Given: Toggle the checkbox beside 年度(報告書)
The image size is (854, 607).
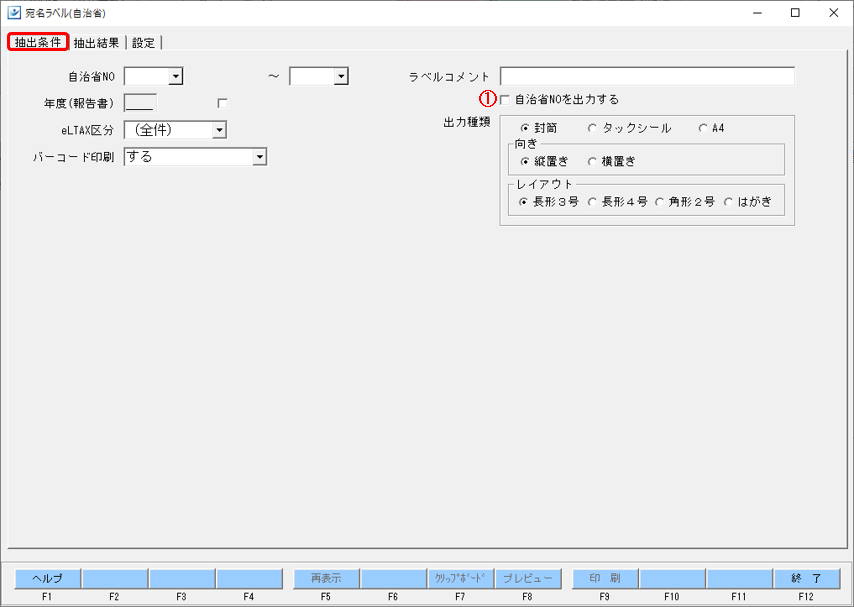Looking at the screenshot, I should click(x=222, y=103).
